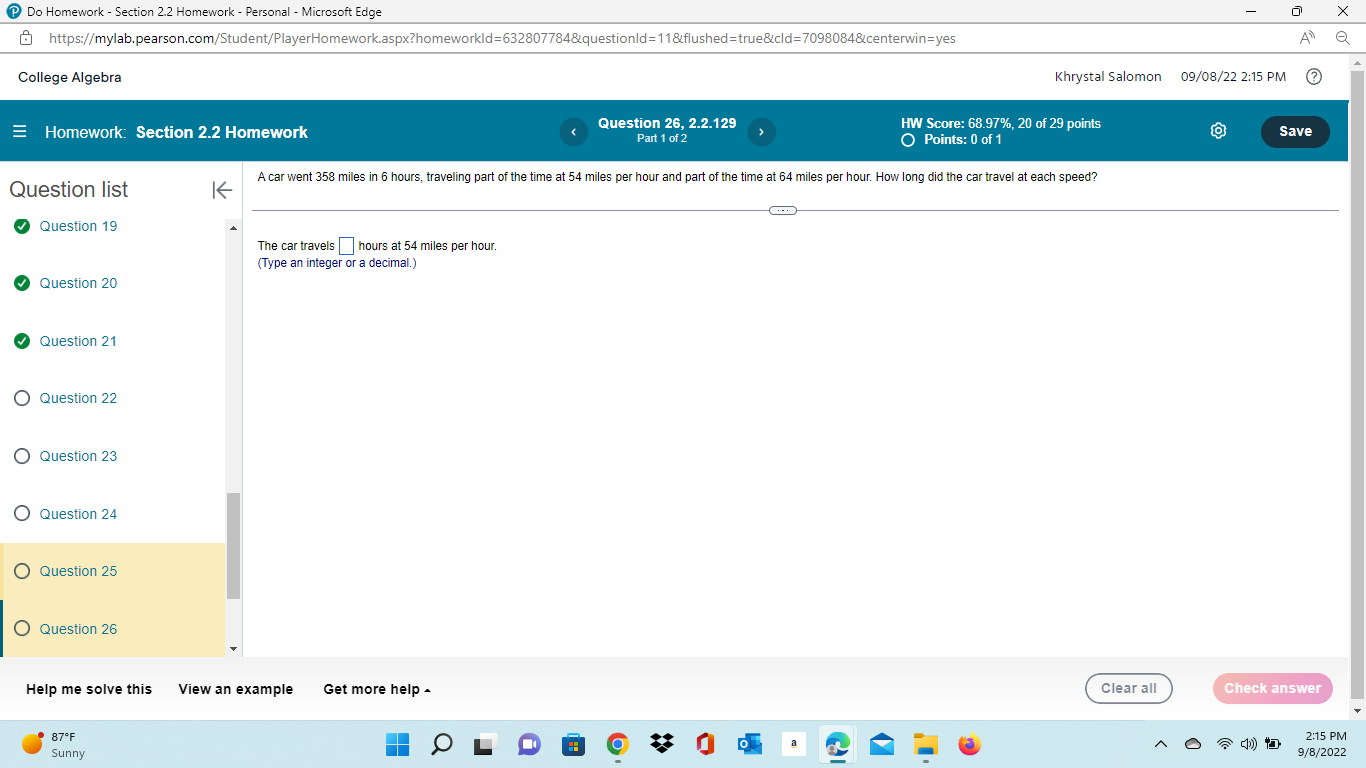Image resolution: width=1366 pixels, height=768 pixels.
Task: Expand the Get more help dropdown
Action: point(376,689)
